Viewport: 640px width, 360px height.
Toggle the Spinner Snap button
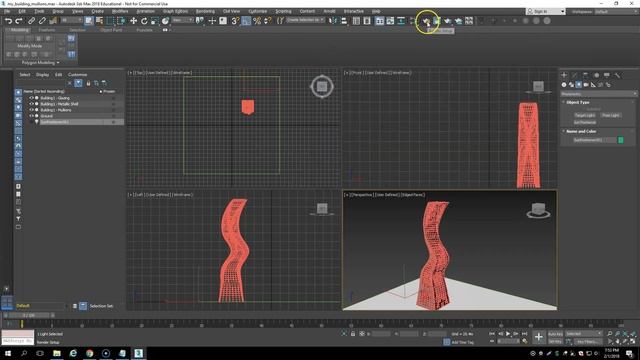click(267, 21)
